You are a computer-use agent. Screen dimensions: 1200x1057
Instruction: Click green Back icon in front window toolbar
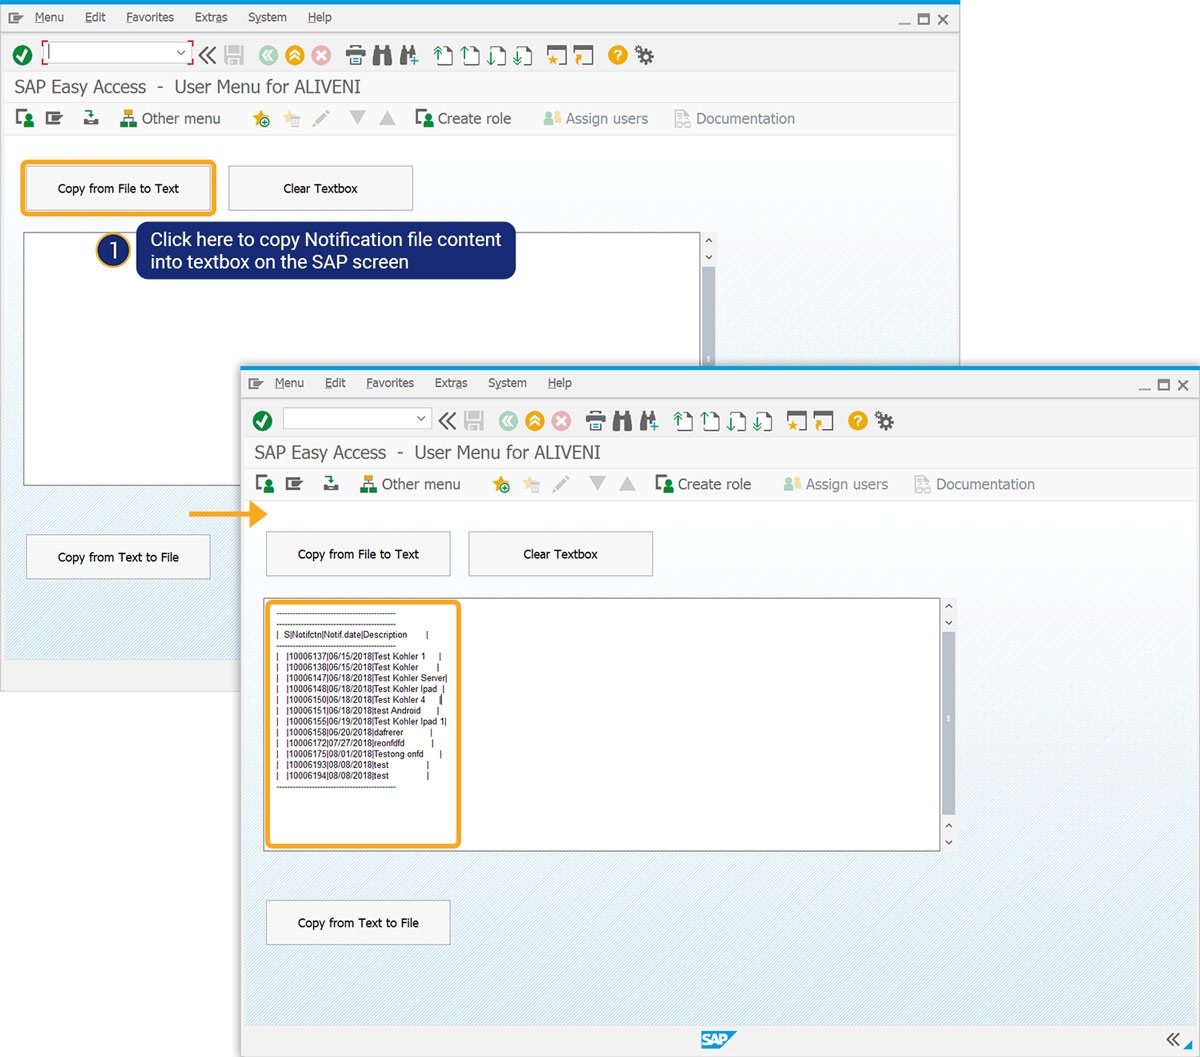click(508, 421)
